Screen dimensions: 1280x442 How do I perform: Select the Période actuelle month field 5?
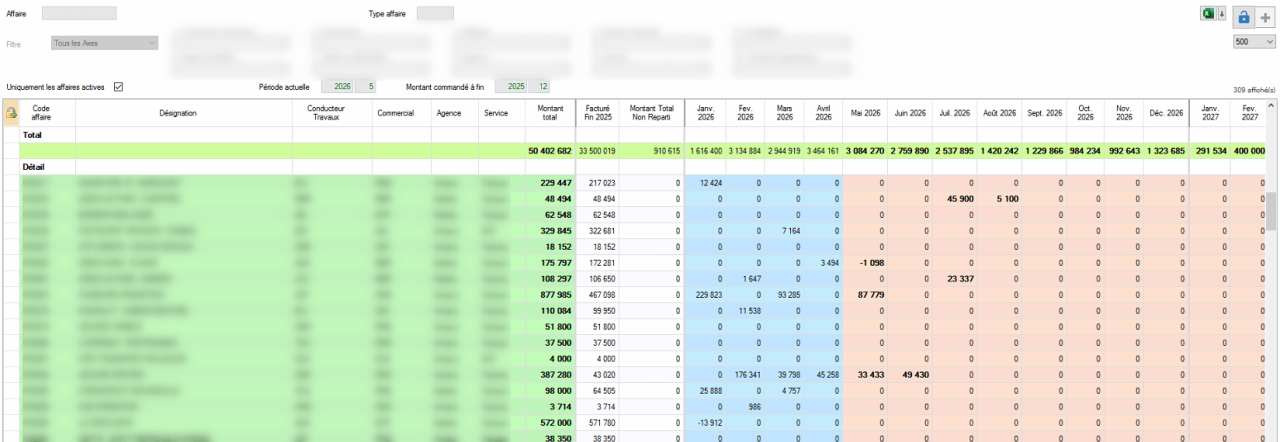pyautogui.click(x=366, y=87)
